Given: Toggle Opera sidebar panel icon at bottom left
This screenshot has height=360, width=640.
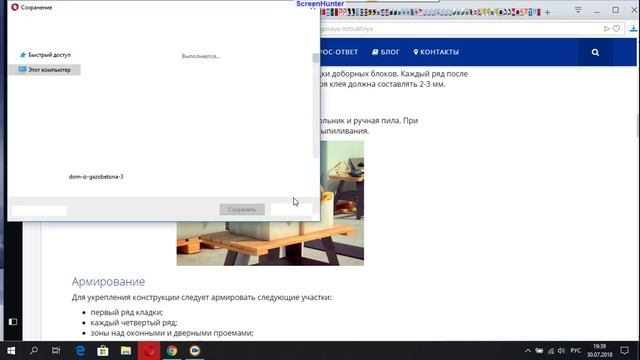Looking at the screenshot, I should [x=13, y=322].
